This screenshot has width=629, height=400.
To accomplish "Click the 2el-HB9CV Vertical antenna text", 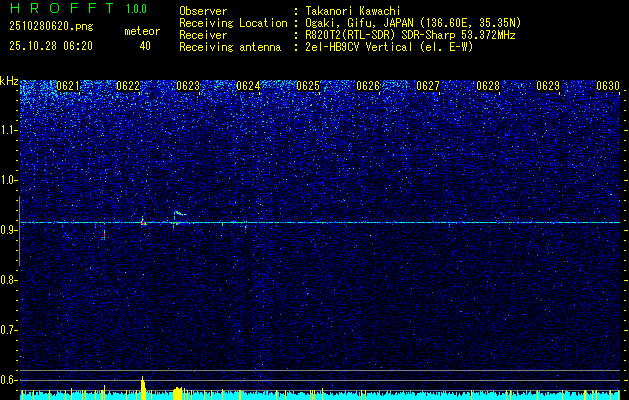I will 389,47.
